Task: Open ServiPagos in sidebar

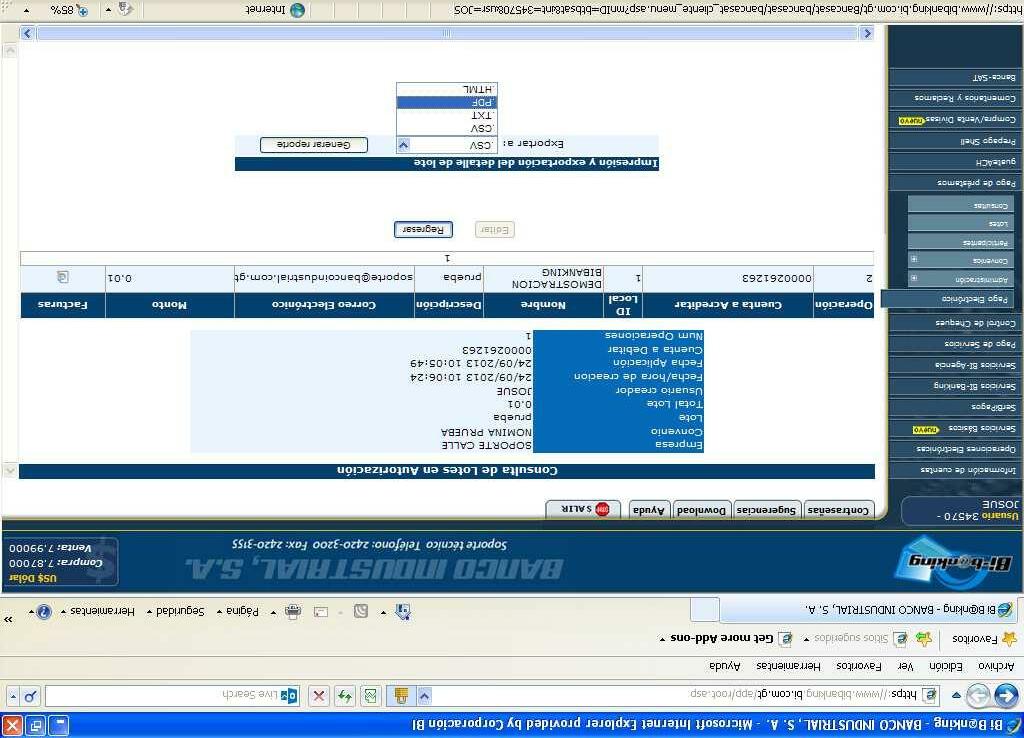Action: pyautogui.click(x=953, y=407)
